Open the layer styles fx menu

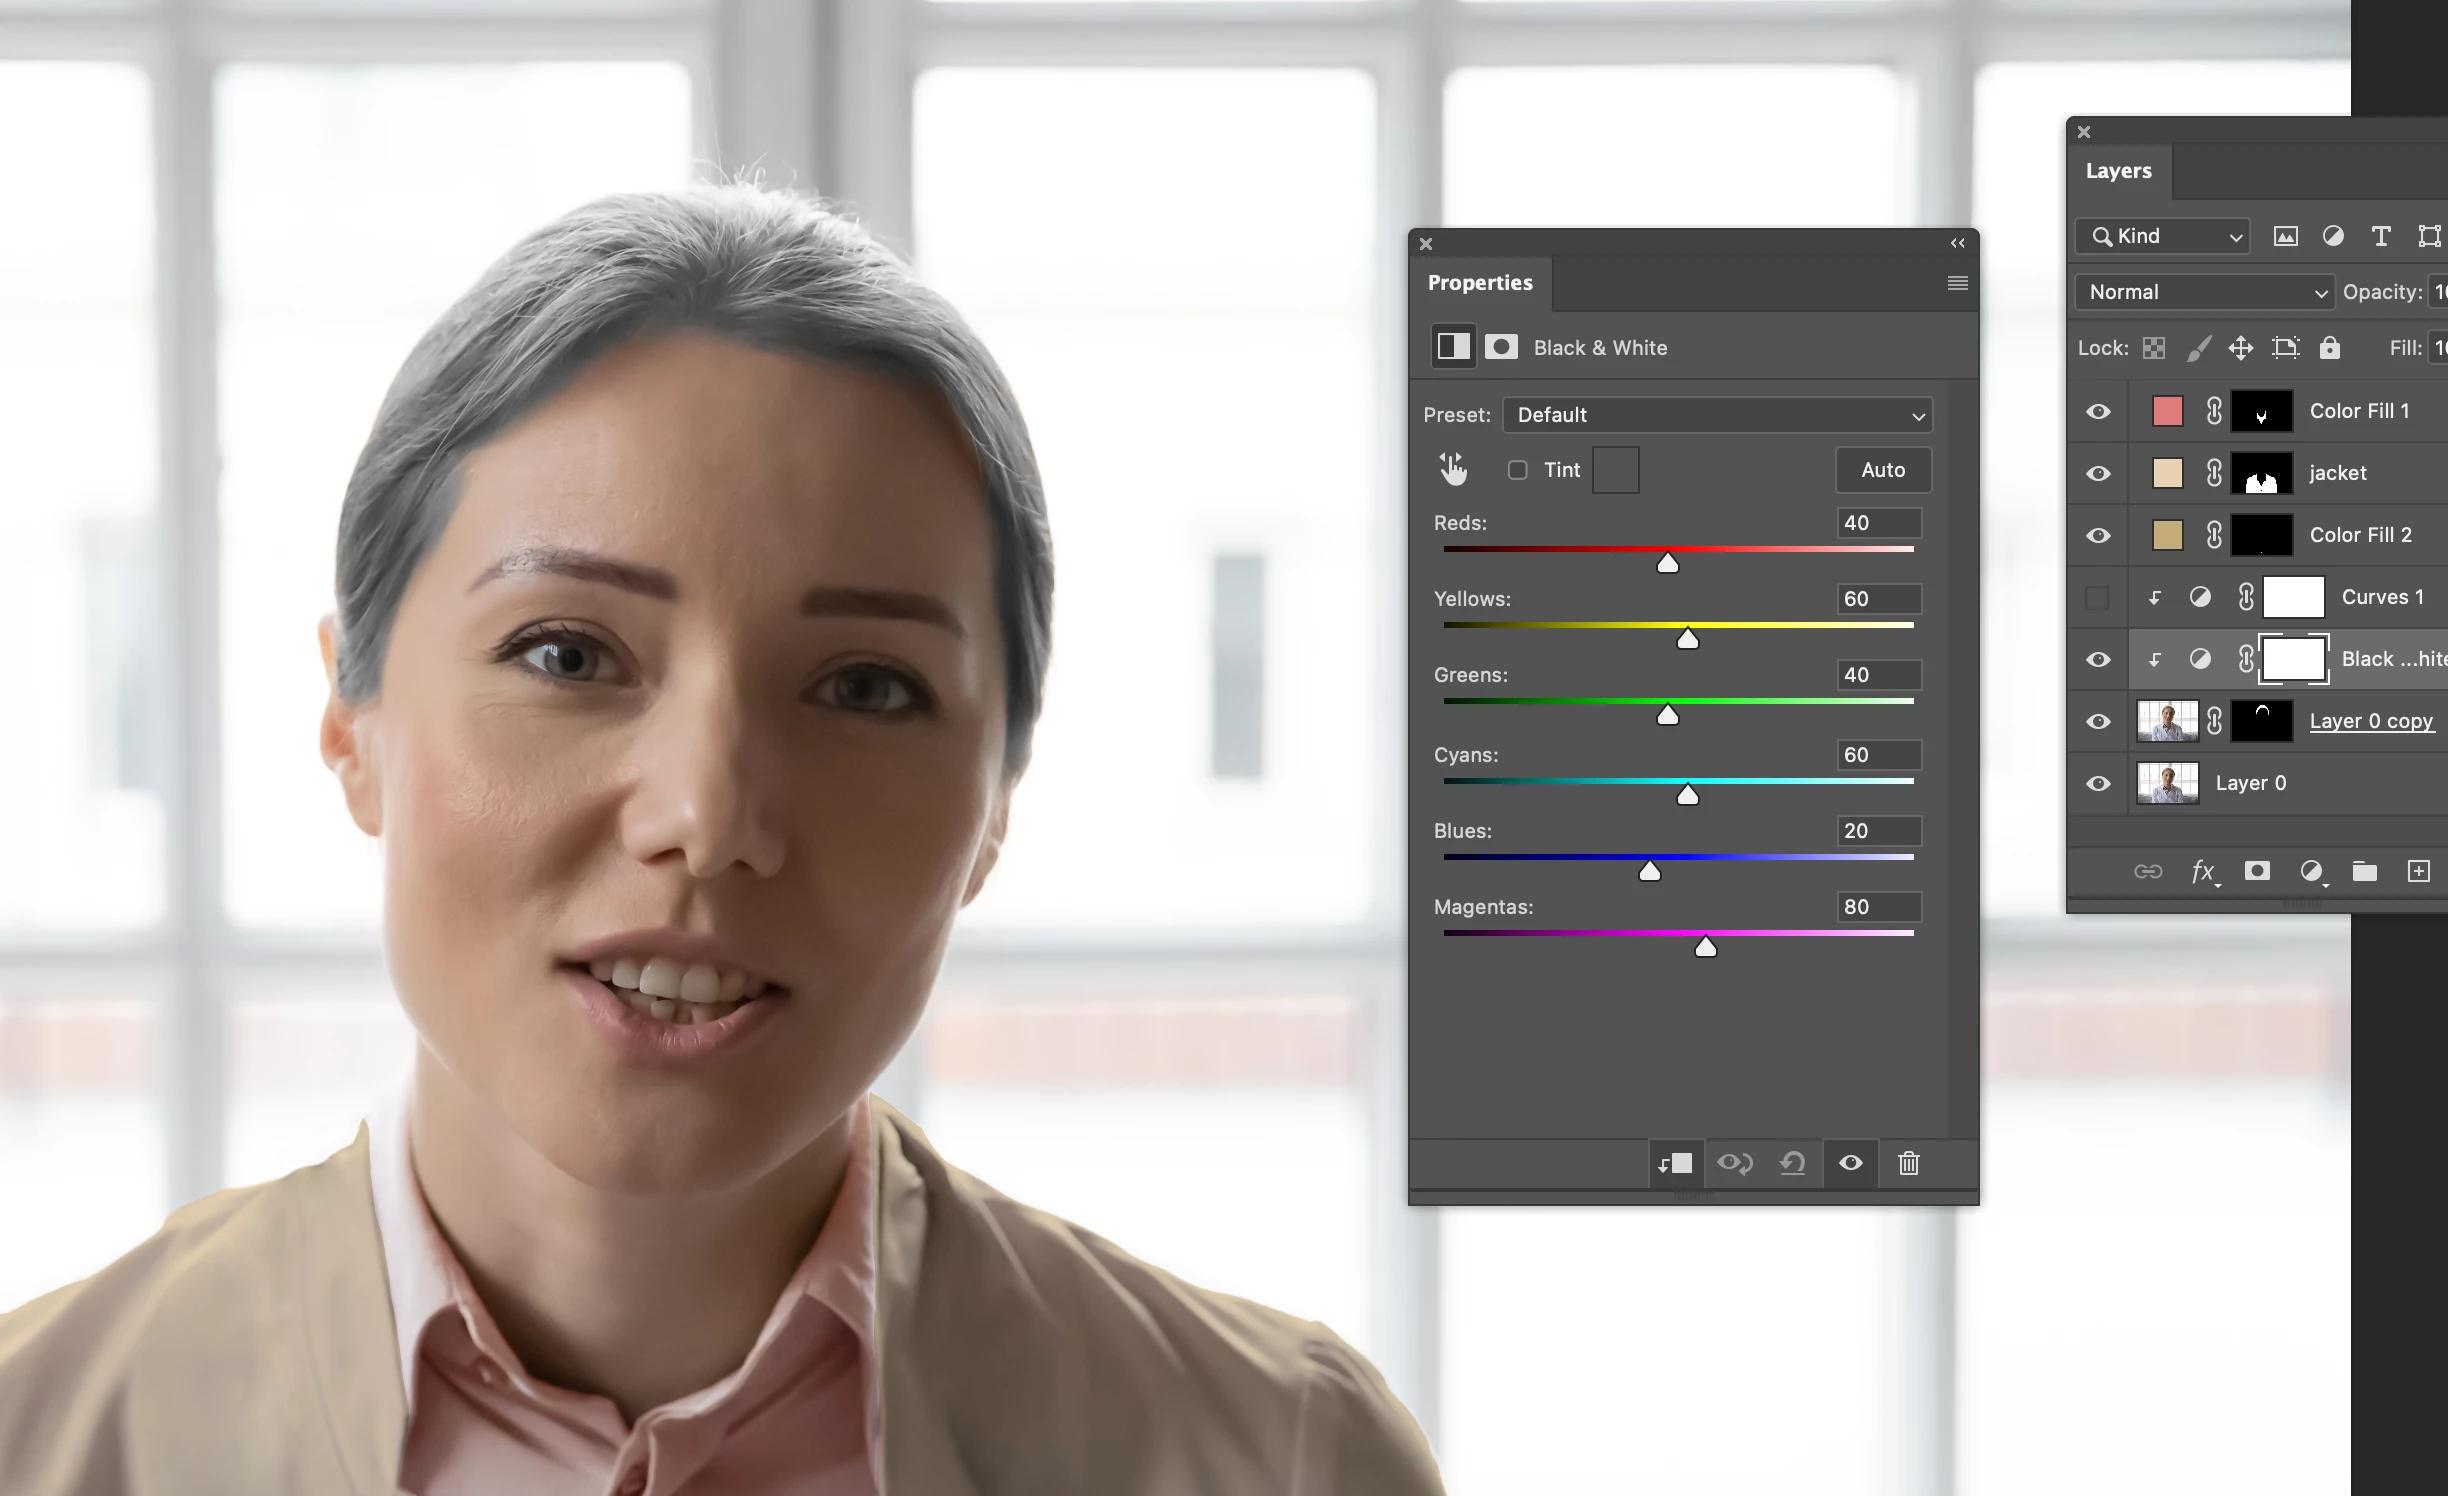[x=2203, y=871]
